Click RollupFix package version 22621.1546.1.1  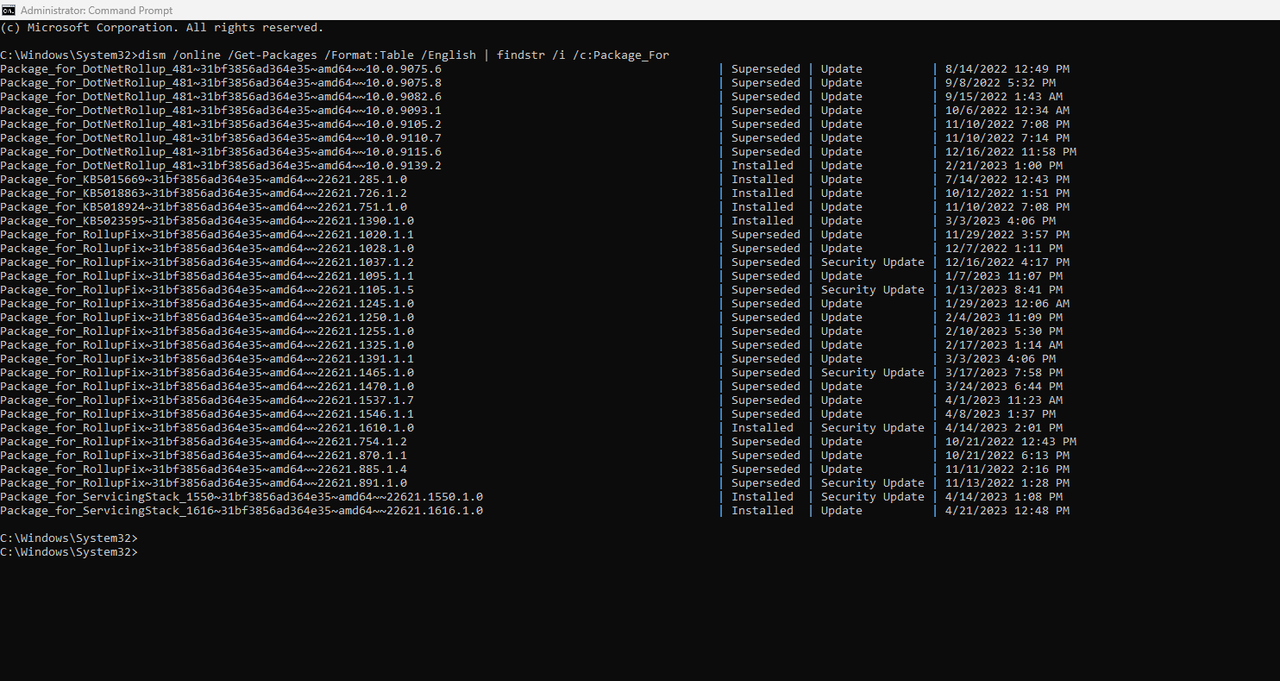[207, 414]
